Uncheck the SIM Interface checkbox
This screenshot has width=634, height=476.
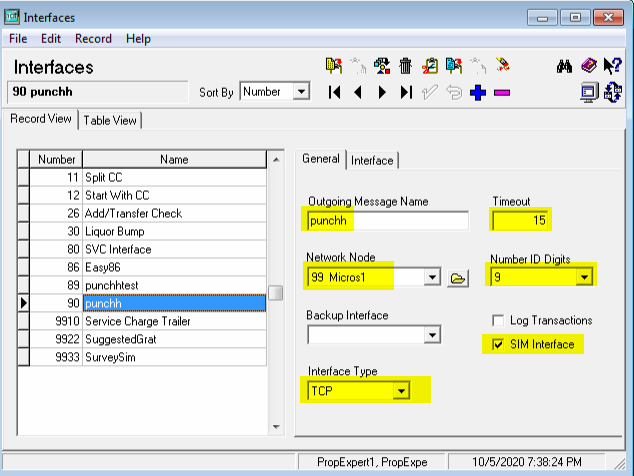(498, 345)
